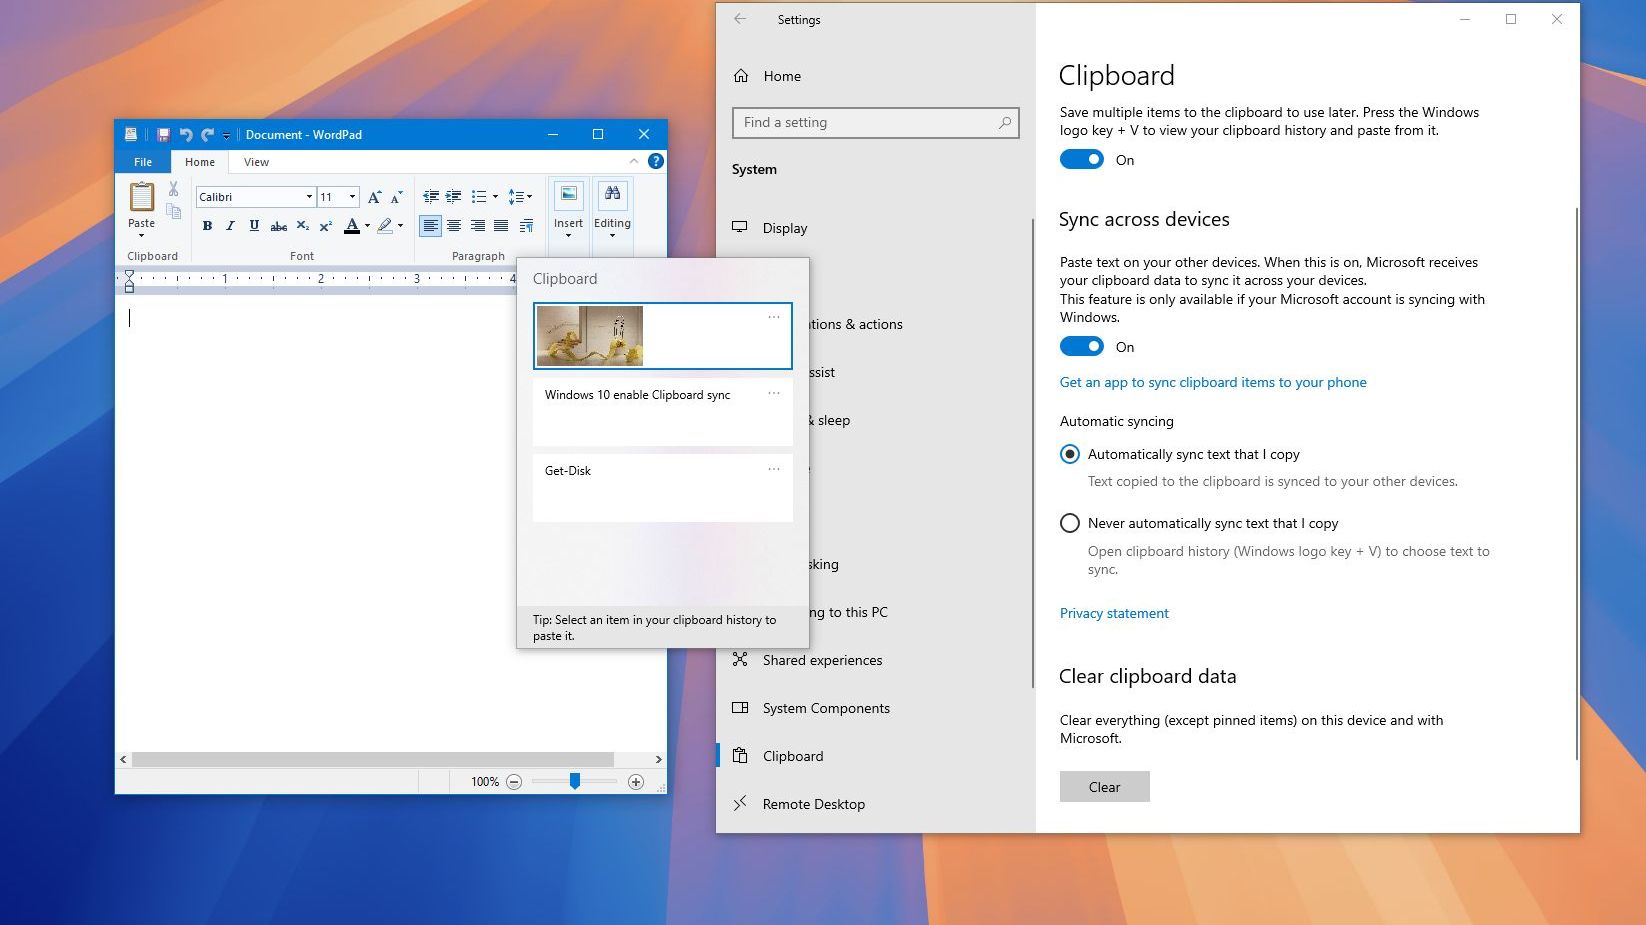Select 'Never automatically sync text that I copy'
The width and height of the screenshot is (1646, 925).
tap(1070, 523)
